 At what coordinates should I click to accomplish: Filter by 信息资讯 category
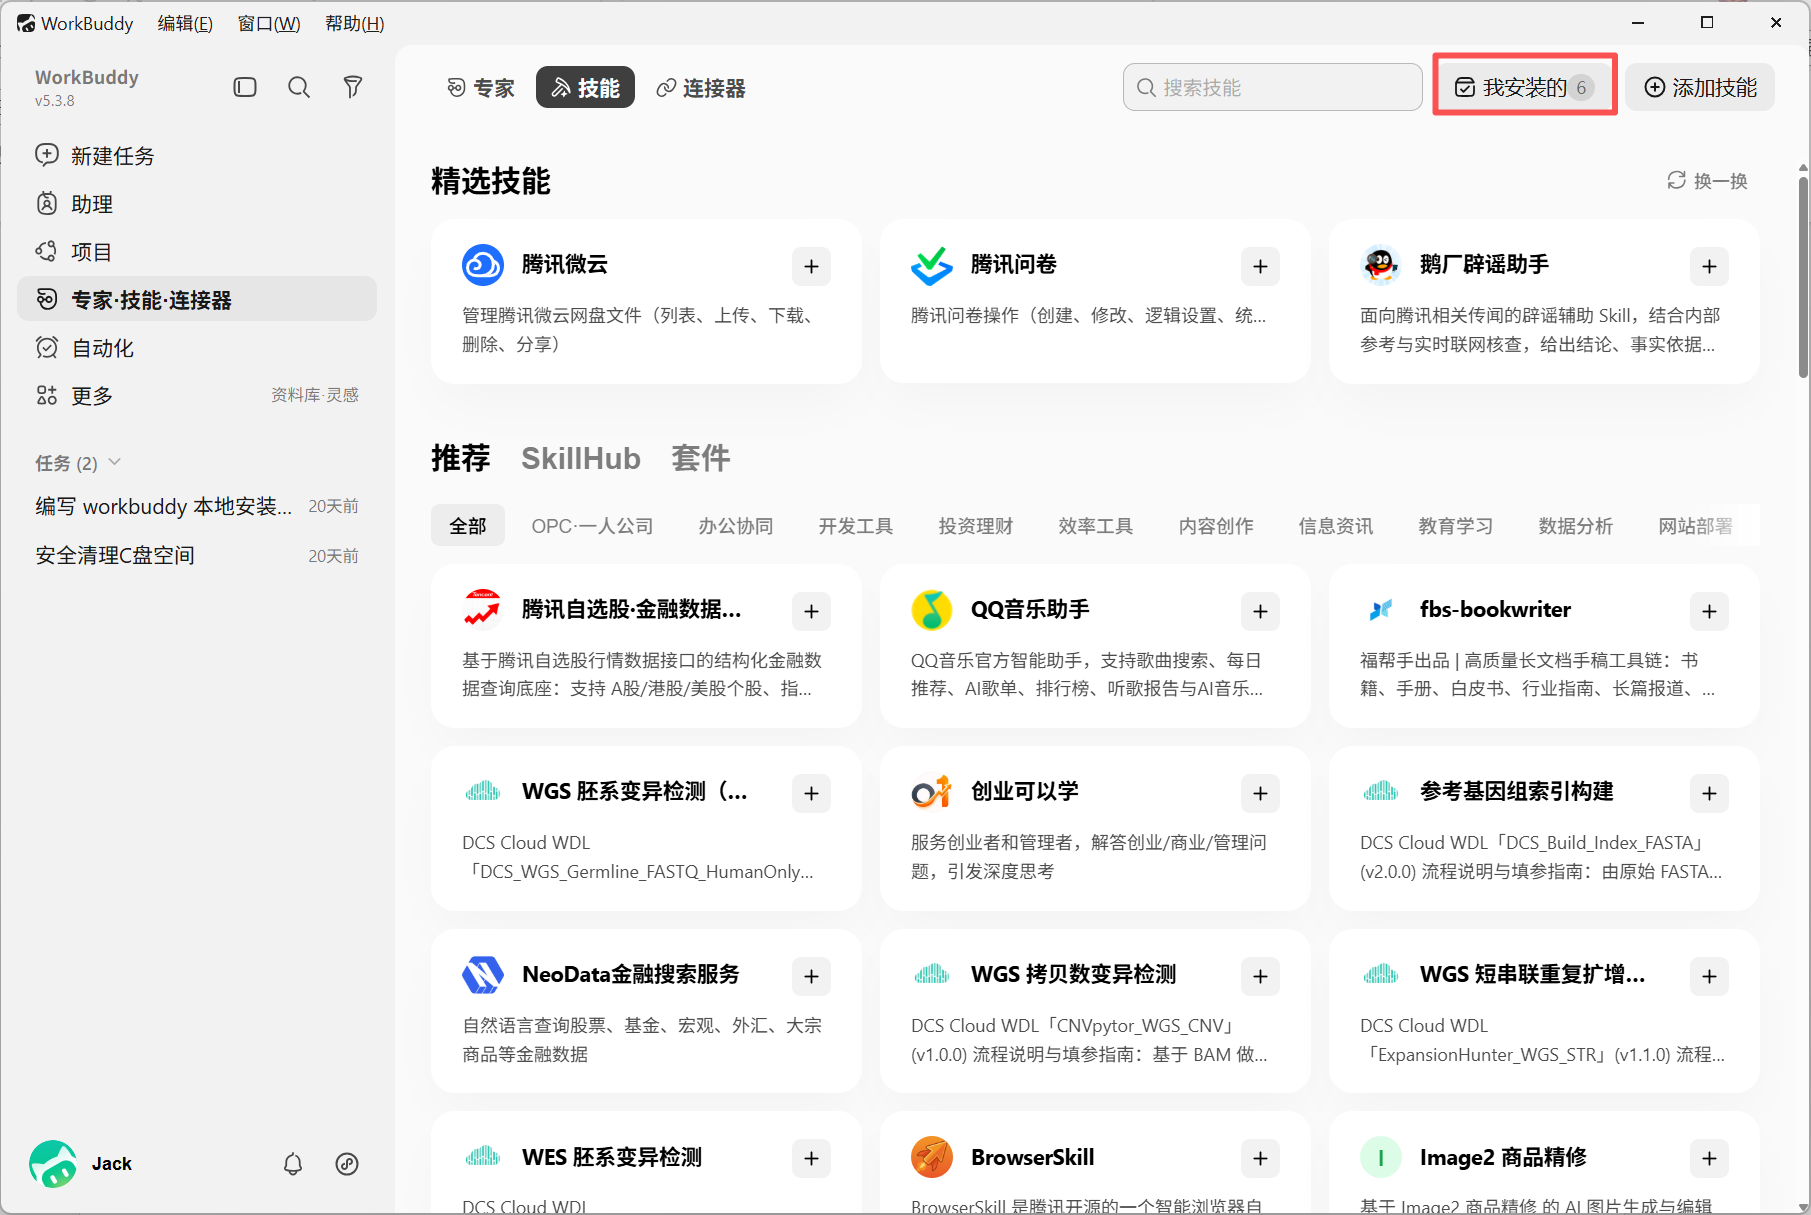click(x=1336, y=525)
